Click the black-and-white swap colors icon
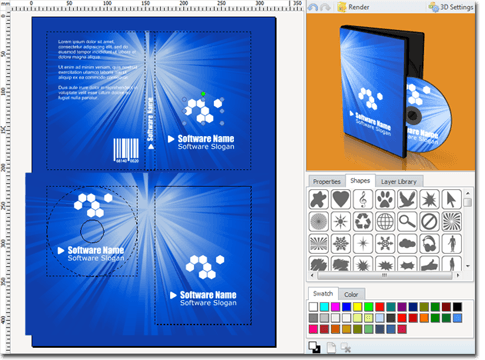The width and height of the screenshot is (485, 360). tap(314, 347)
